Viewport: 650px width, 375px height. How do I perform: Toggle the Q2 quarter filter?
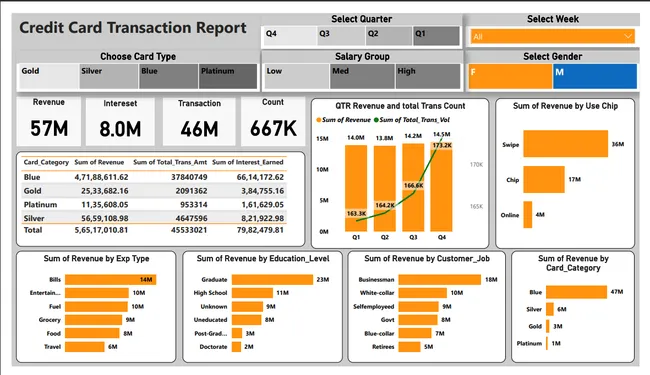pyautogui.click(x=388, y=36)
